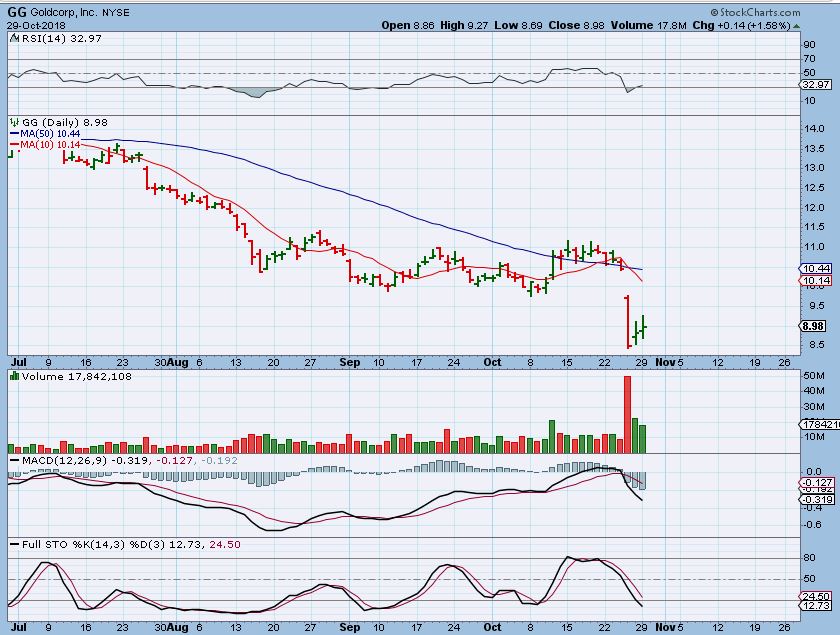This screenshot has width=840, height=635.
Task: Click the GG ticker symbol in header
Action: [x=16, y=12]
